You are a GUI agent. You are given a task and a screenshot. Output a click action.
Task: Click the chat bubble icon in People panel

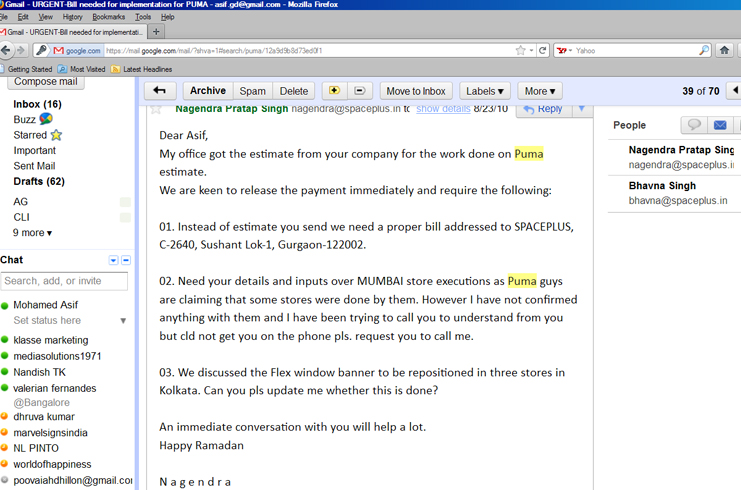pyautogui.click(x=693, y=125)
